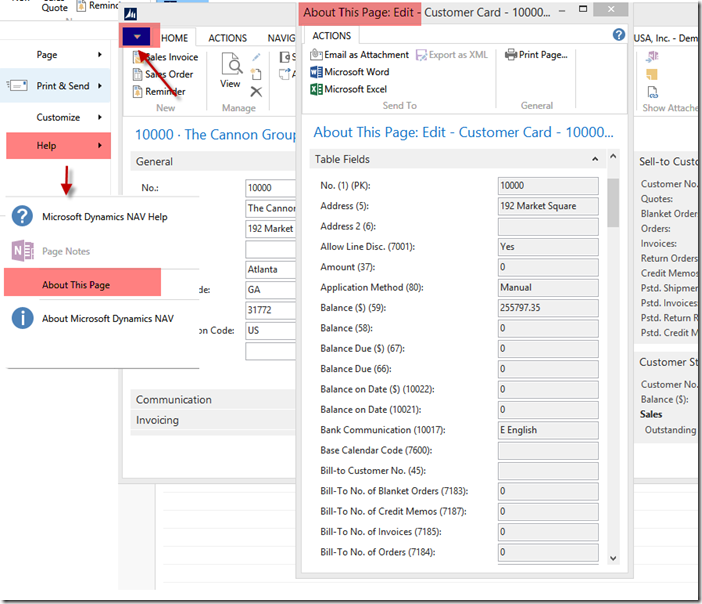
Task: Click Credit Memos link in factbox
Action: tap(669, 273)
